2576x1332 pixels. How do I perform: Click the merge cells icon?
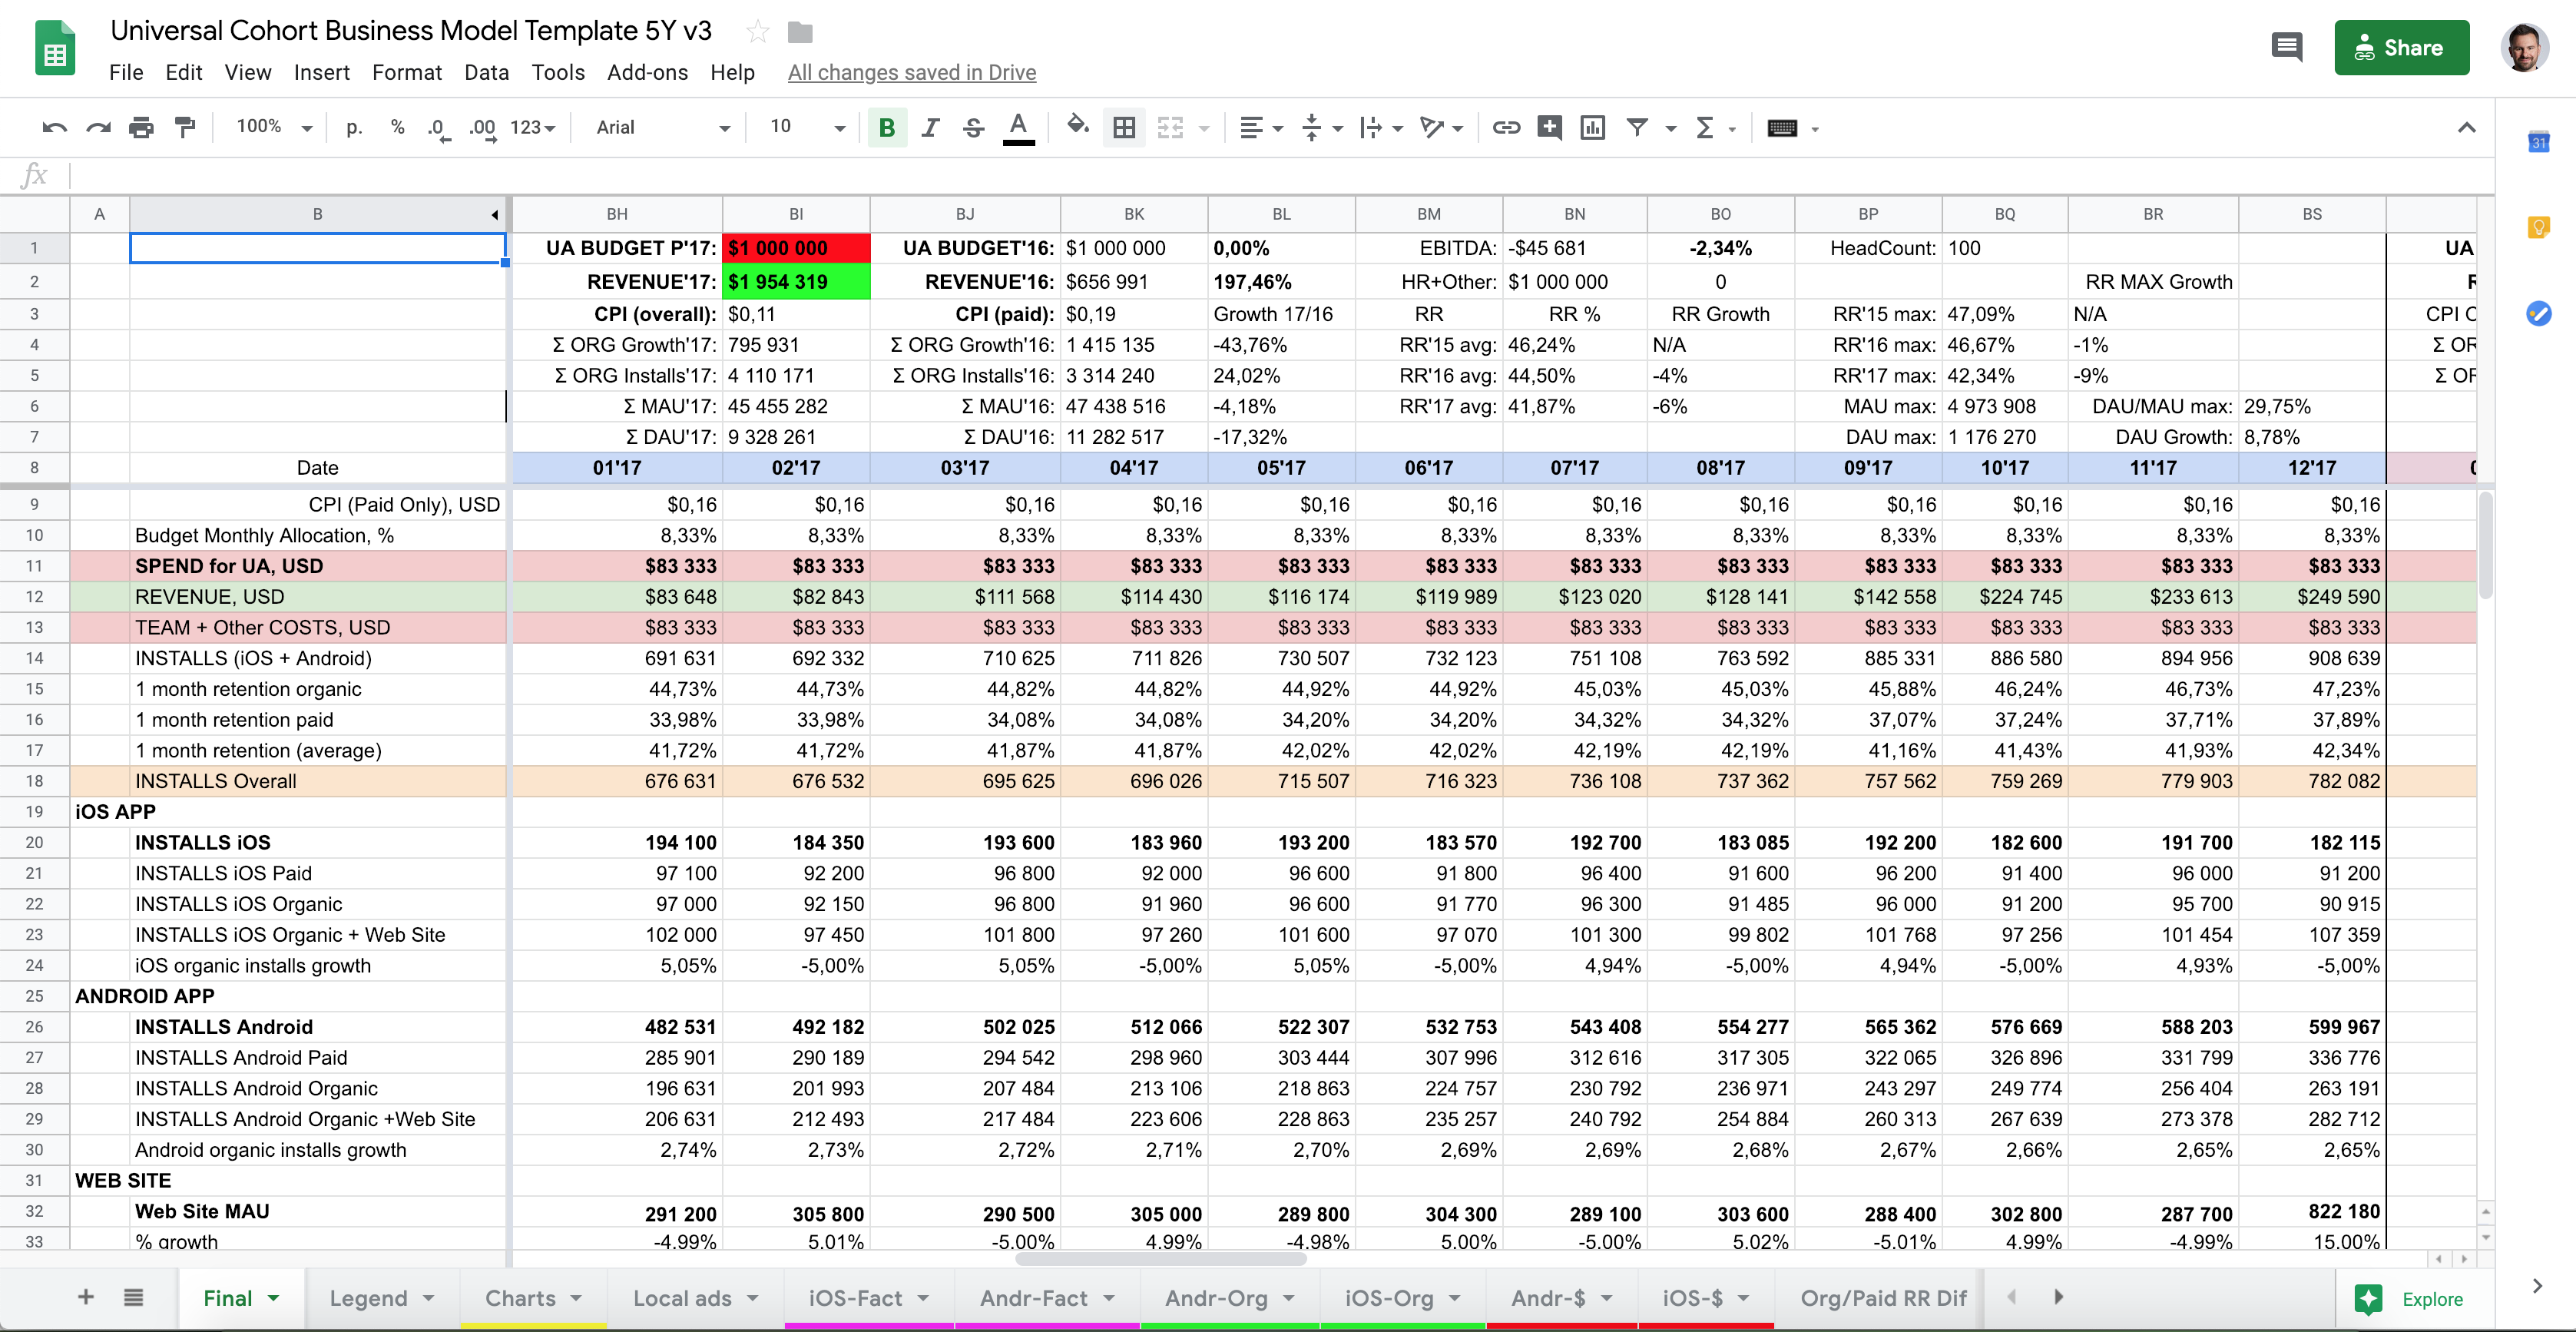point(1170,128)
